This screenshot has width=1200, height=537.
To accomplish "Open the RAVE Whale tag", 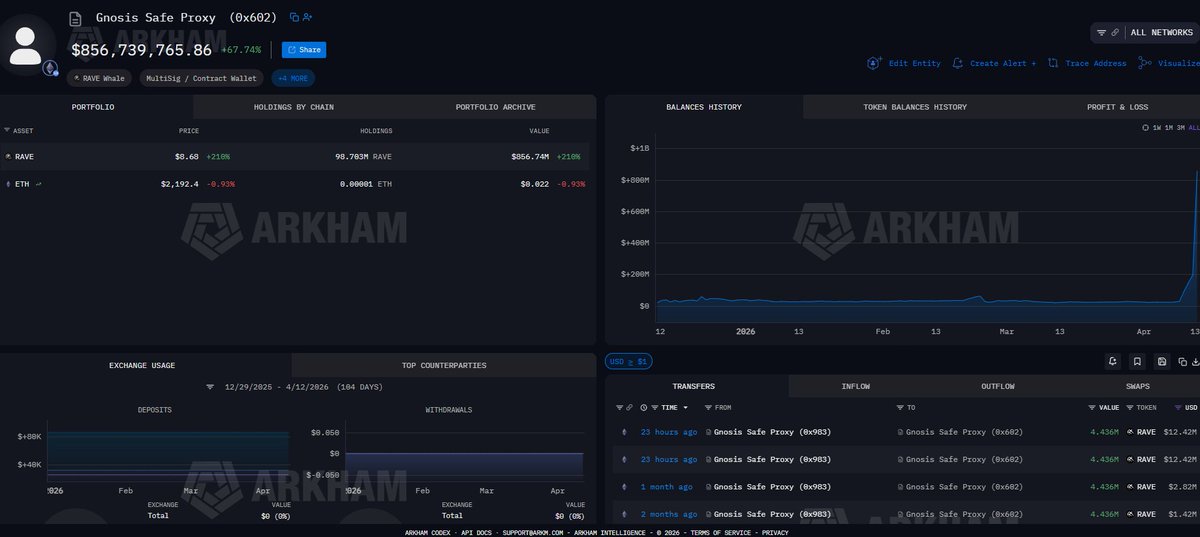I will pos(100,78).
